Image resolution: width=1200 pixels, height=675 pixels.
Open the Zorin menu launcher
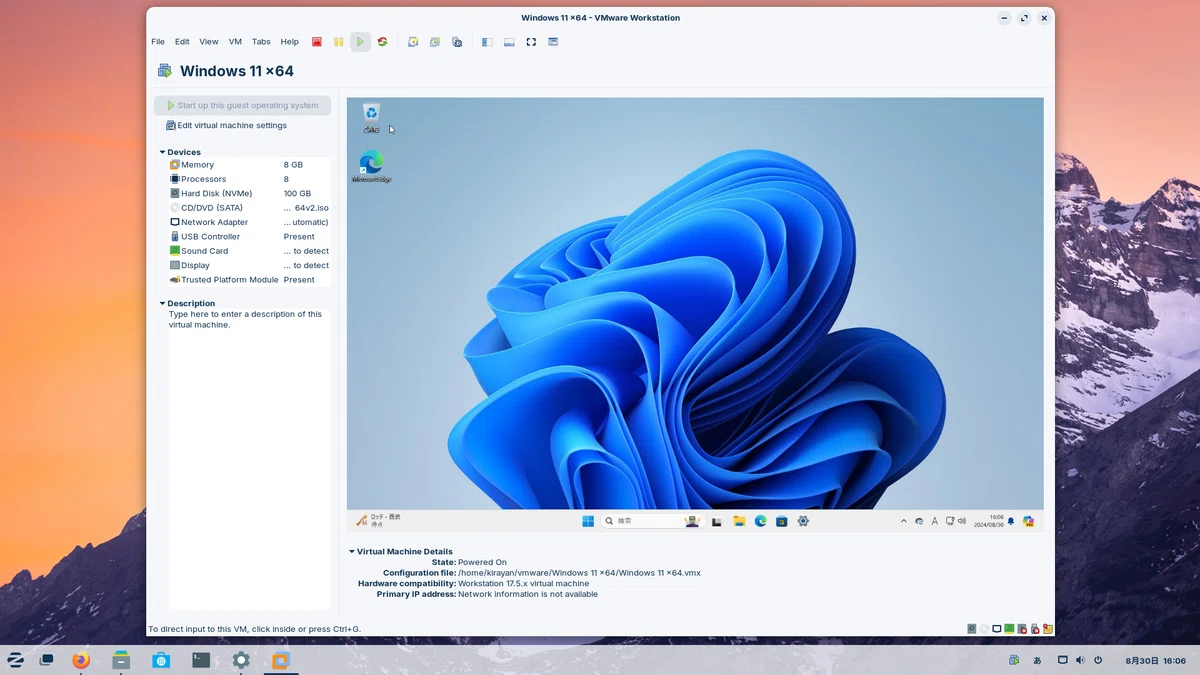coord(16,660)
